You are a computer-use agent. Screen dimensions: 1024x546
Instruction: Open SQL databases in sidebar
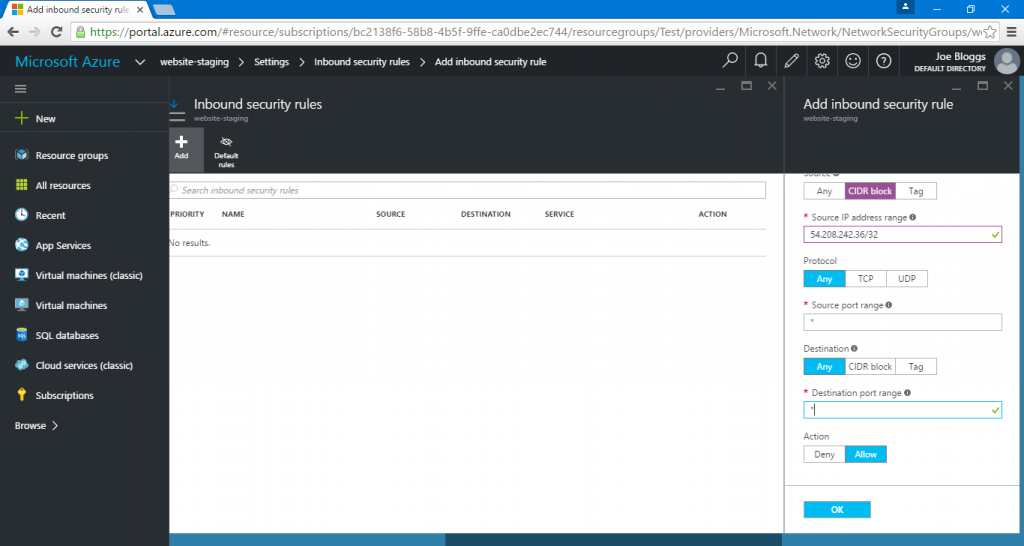coord(67,336)
